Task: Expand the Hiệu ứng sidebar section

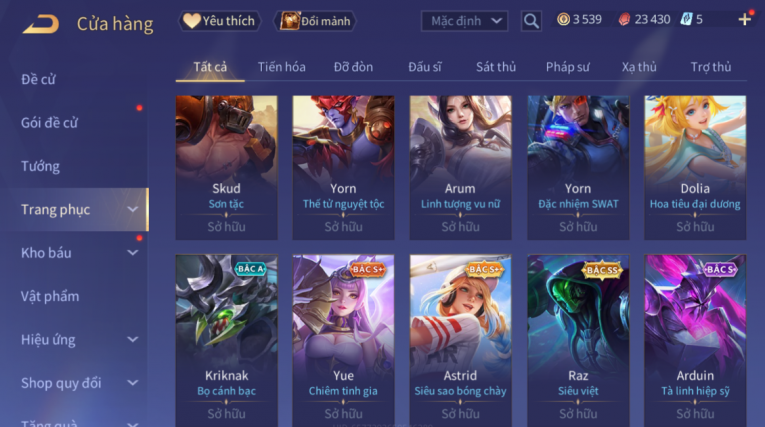Action: pyautogui.click(x=133, y=340)
